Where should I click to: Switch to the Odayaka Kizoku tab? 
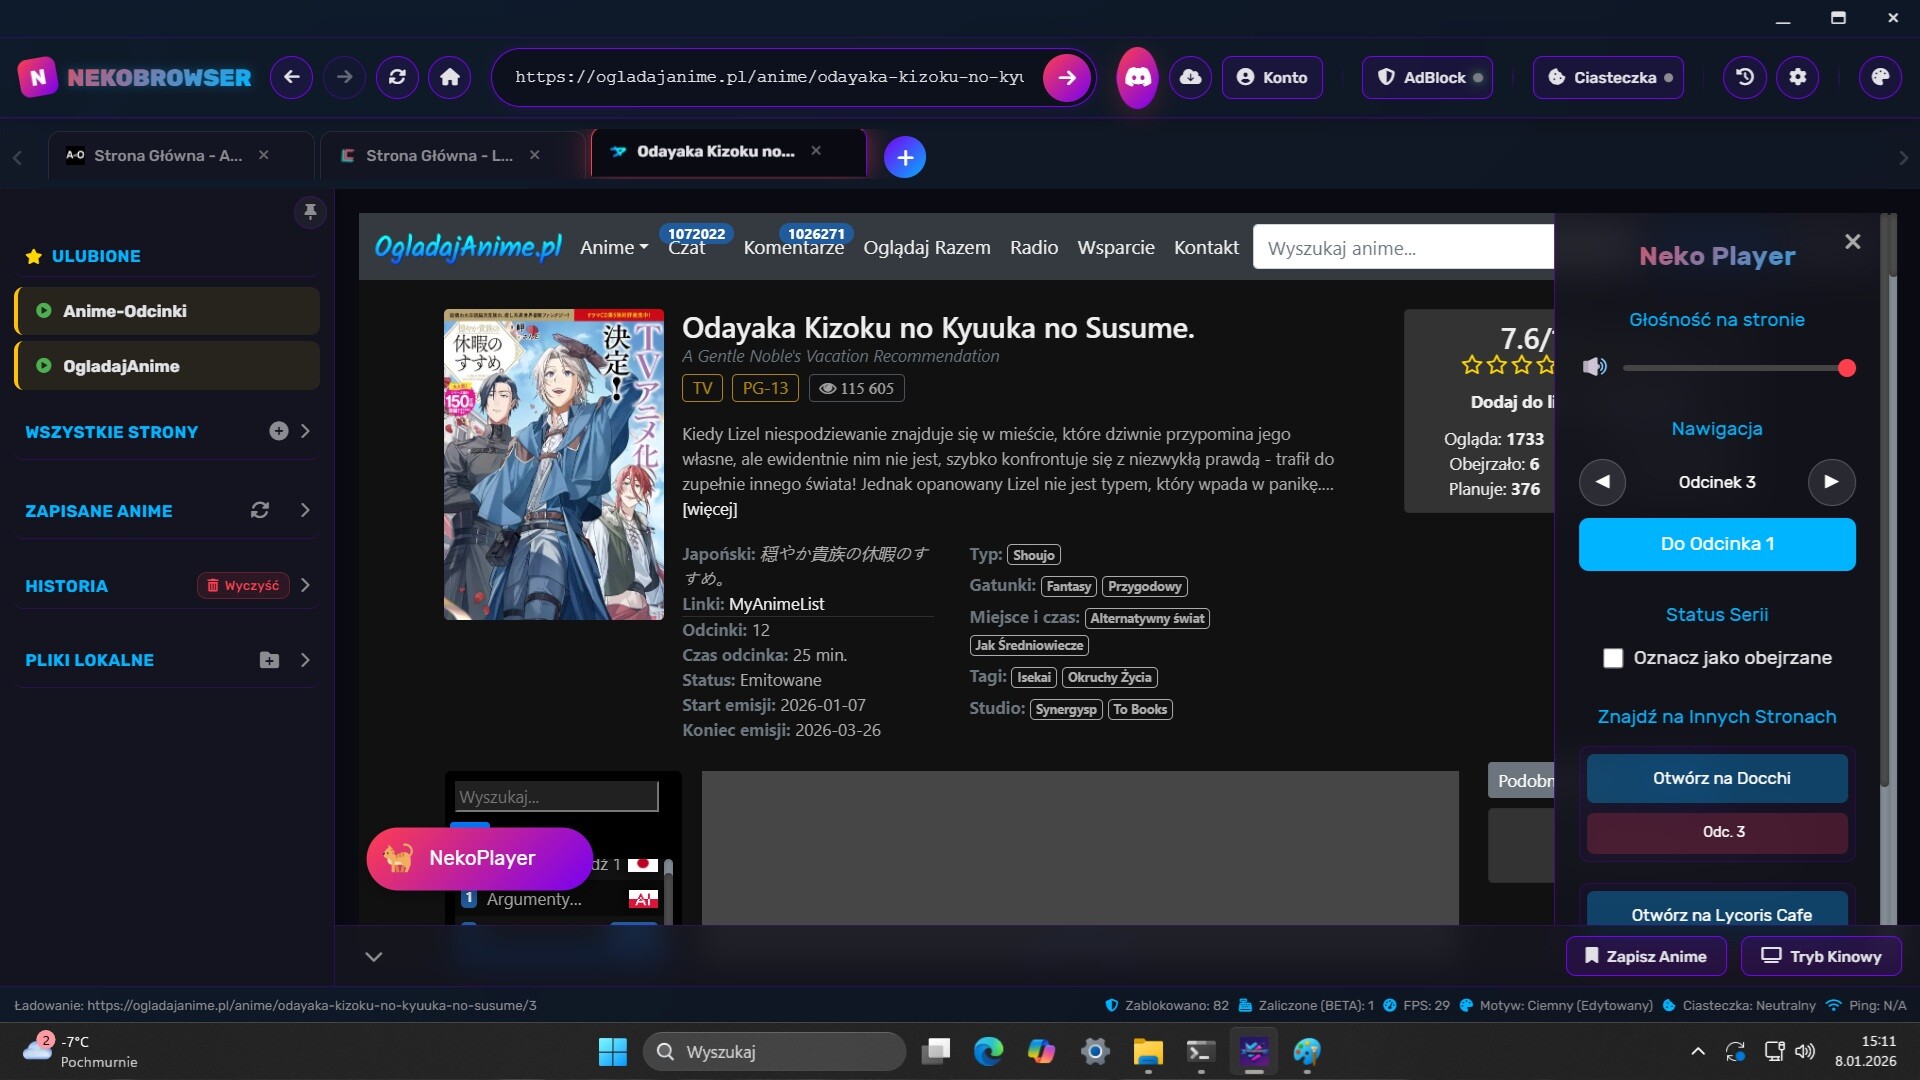[716, 152]
